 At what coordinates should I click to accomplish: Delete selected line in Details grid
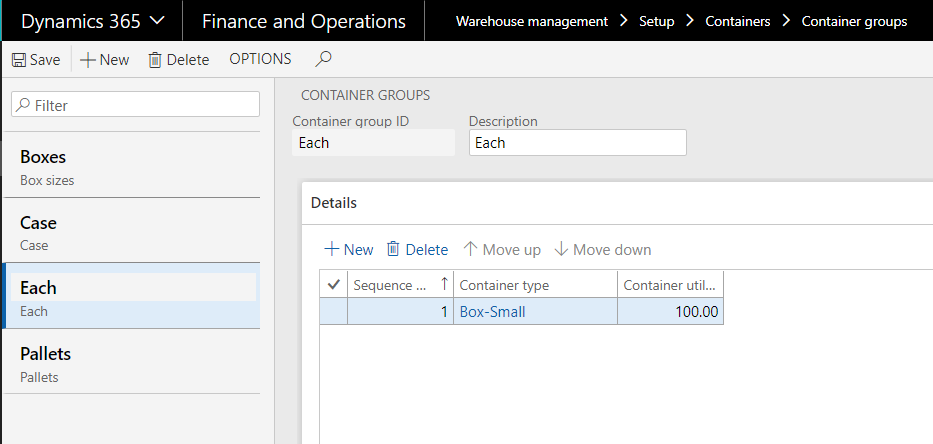point(418,250)
